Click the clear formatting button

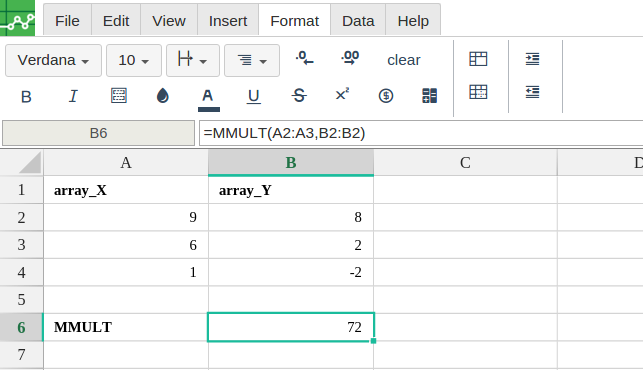[x=404, y=60]
